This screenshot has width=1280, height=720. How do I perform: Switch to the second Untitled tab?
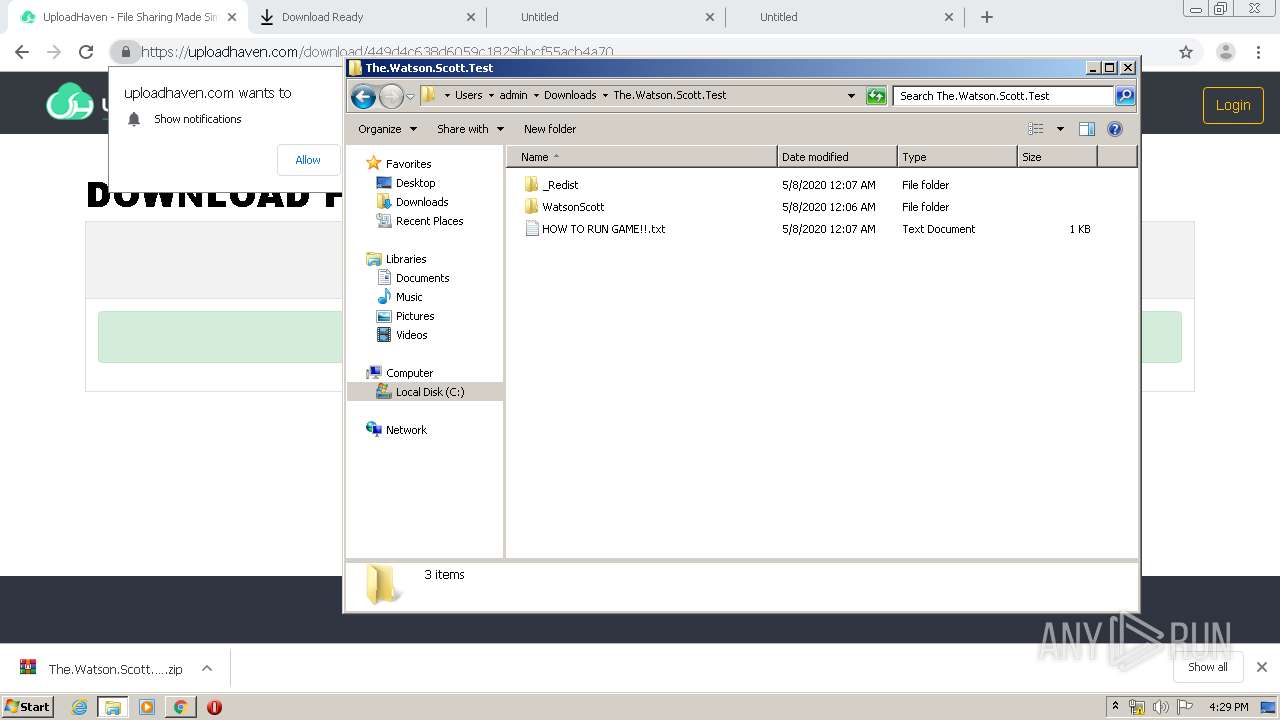tap(846, 17)
